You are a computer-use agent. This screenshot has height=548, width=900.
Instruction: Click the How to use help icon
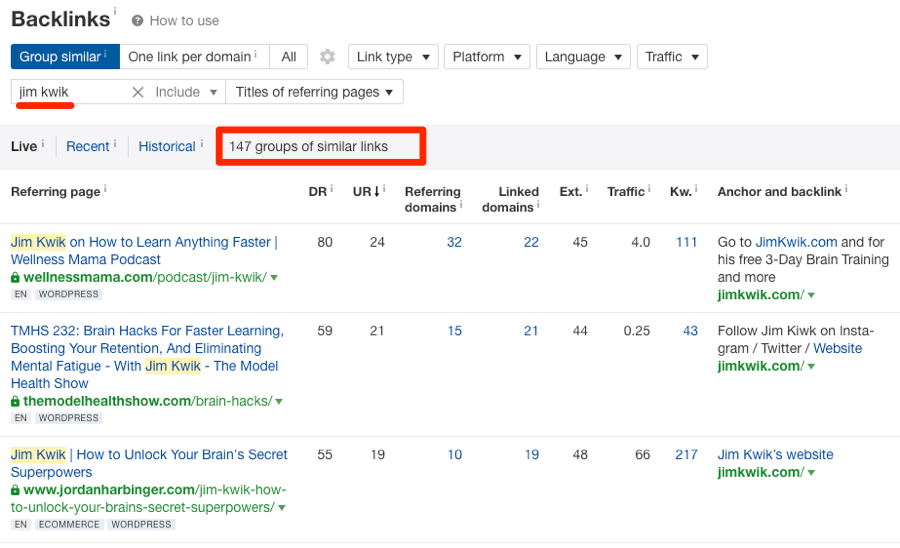(138, 21)
